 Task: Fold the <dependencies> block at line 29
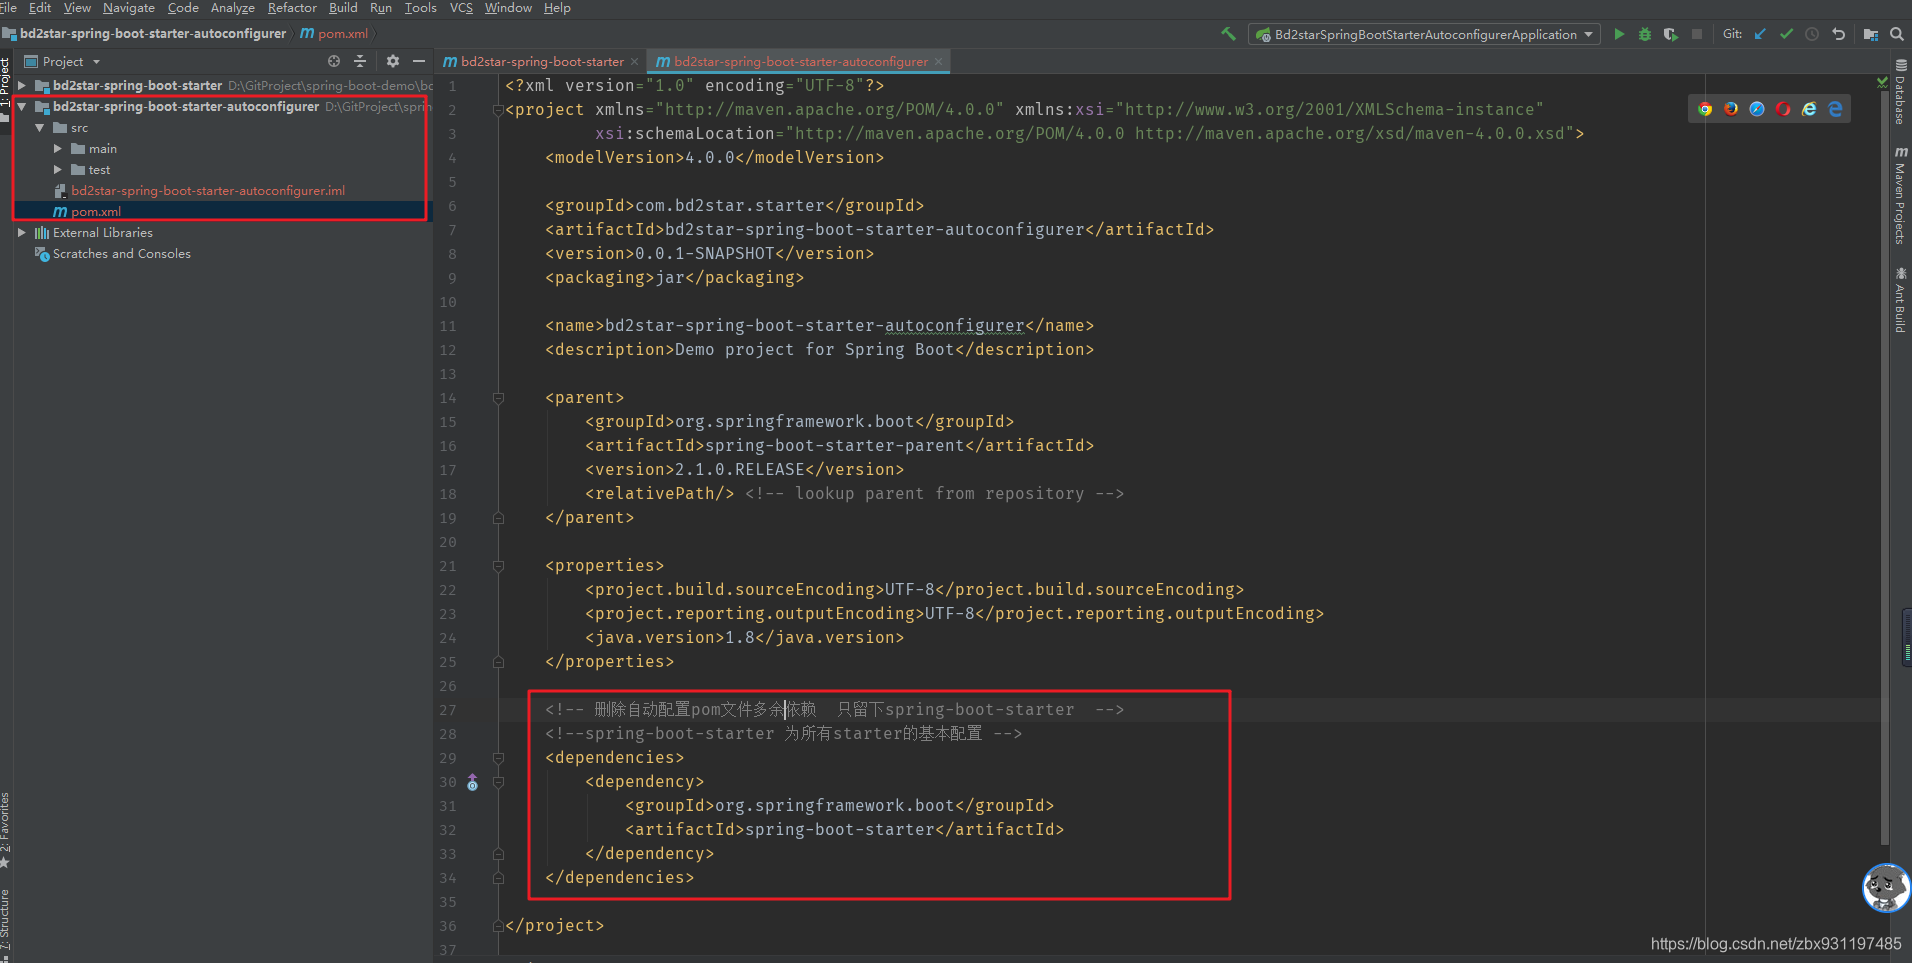498,758
